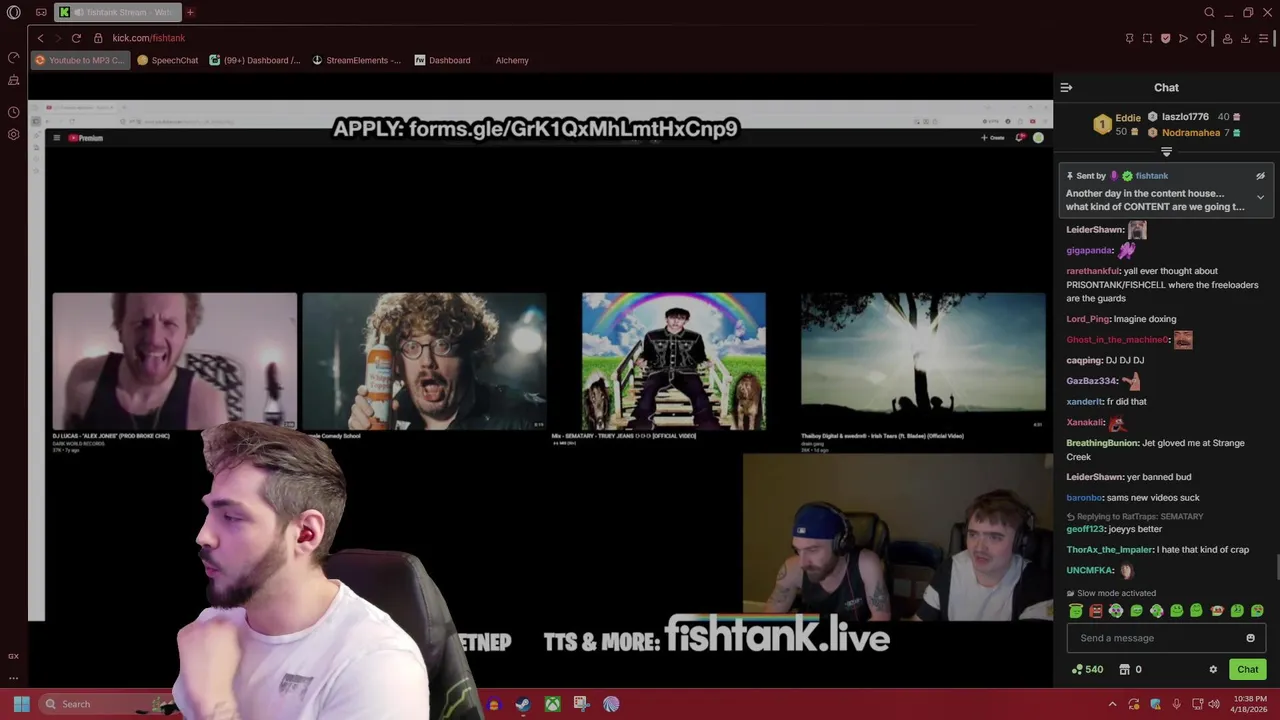Screen dimensions: 1280x720
Task: Click Replying to RatTraps reply reference
Action: point(1135,517)
